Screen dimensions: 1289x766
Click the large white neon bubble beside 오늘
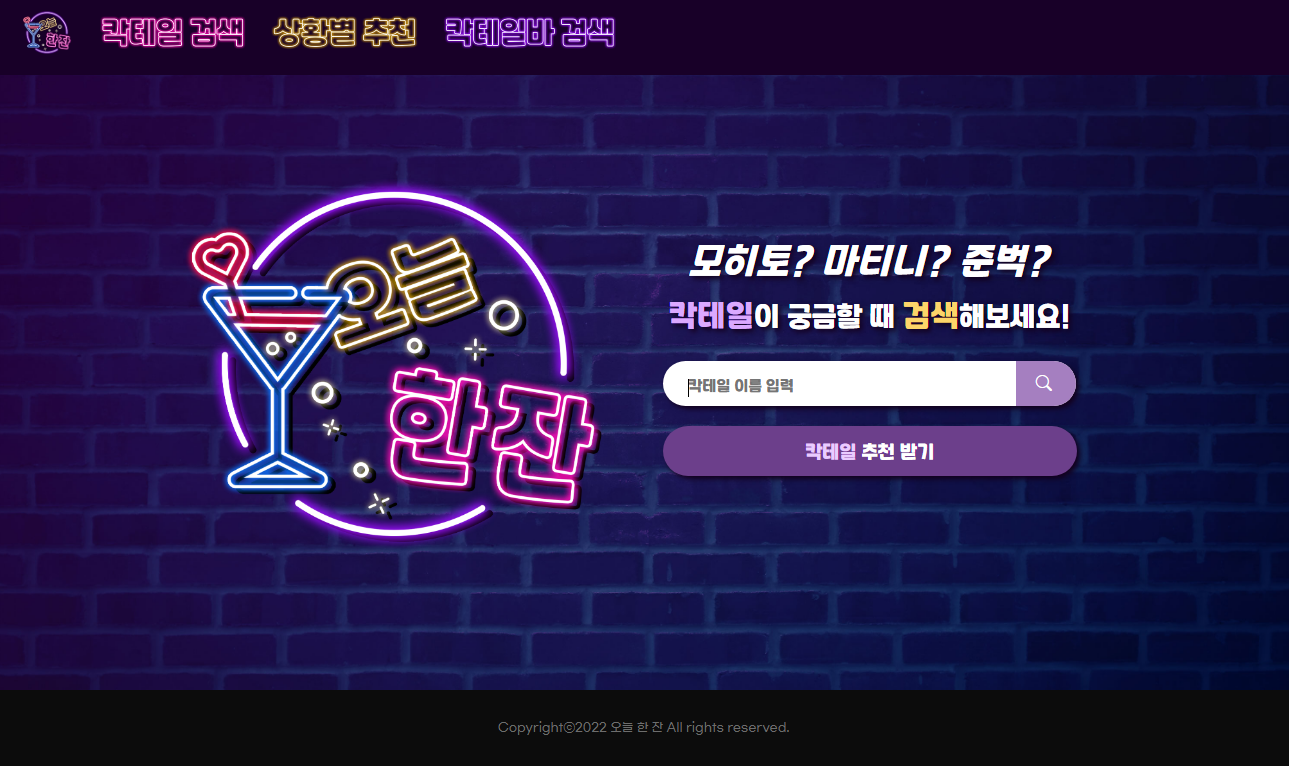coord(504,316)
